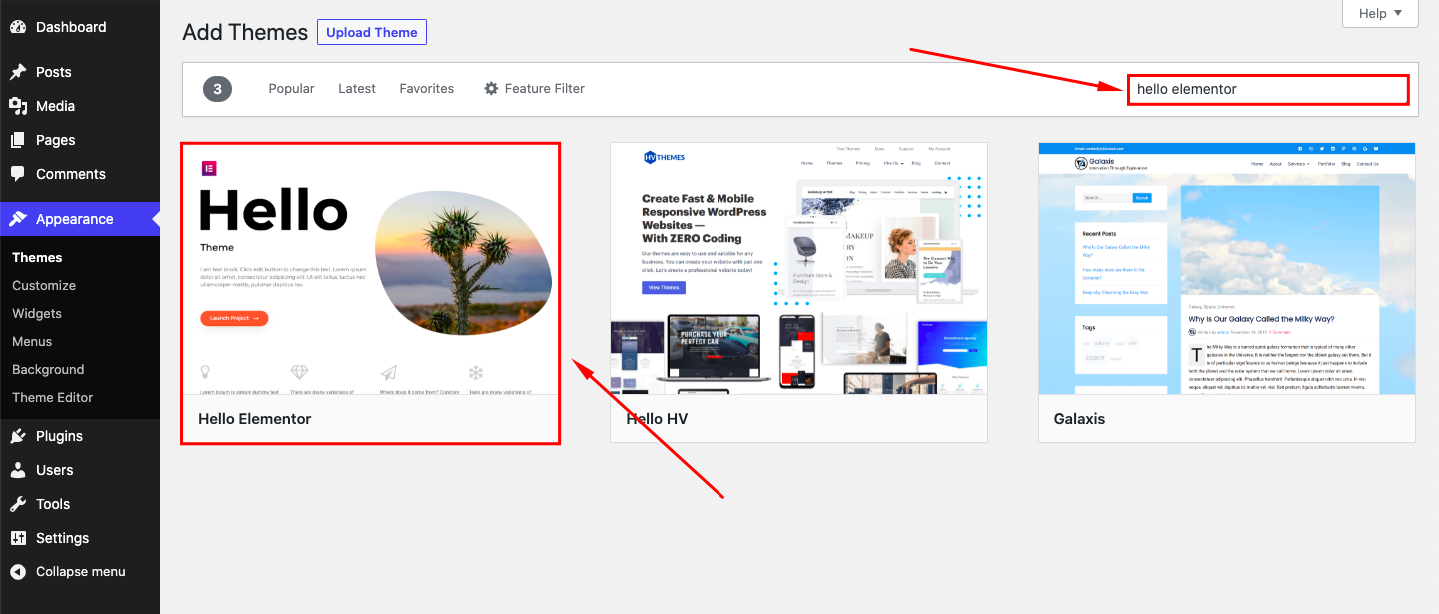Image resolution: width=1439 pixels, height=614 pixels.
Task: Open Customize submenu item
Action: 44,285
